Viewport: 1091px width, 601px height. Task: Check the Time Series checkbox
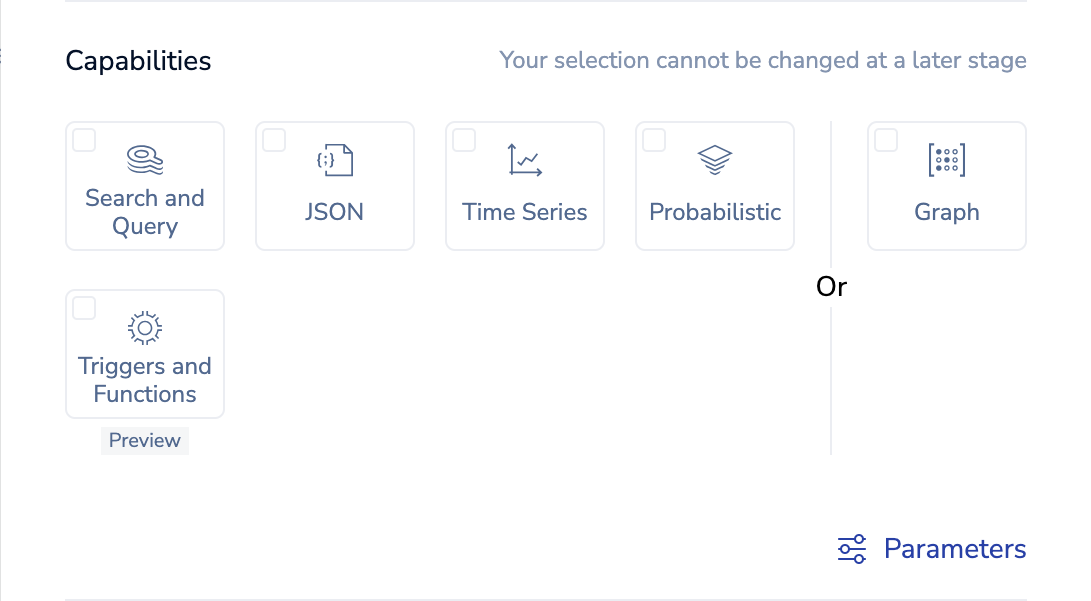tap(465, 141)
